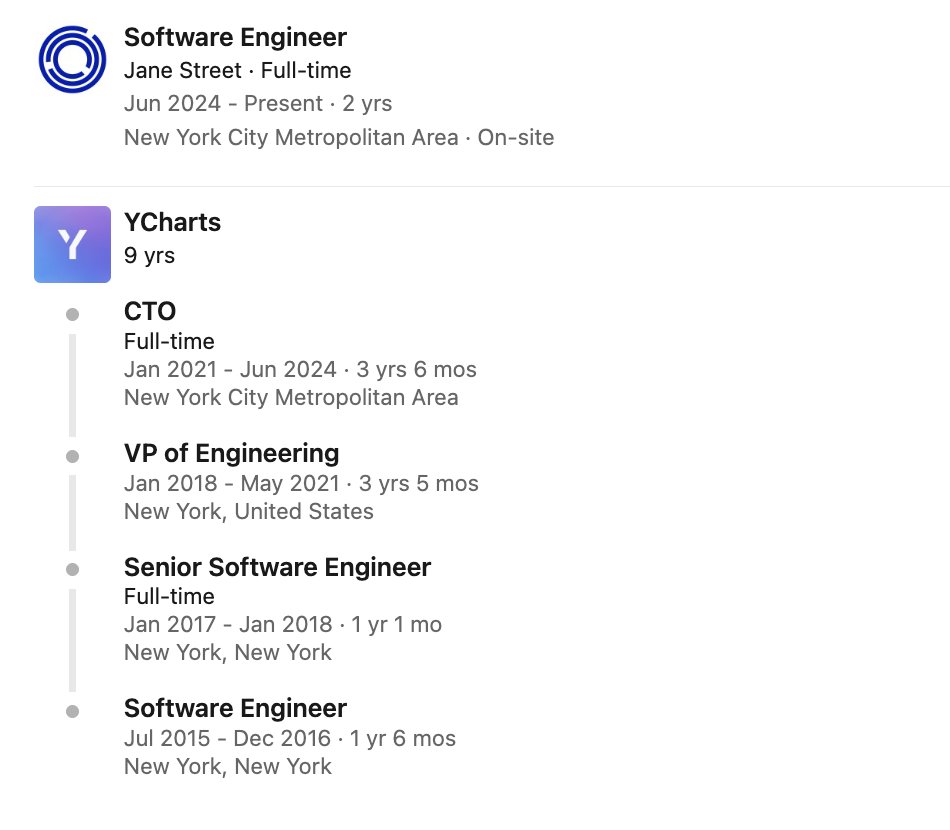Click the timeline dot beside VP of Engineering
Image resolution: width=950 pixels, height=830 pixels.
72,456
